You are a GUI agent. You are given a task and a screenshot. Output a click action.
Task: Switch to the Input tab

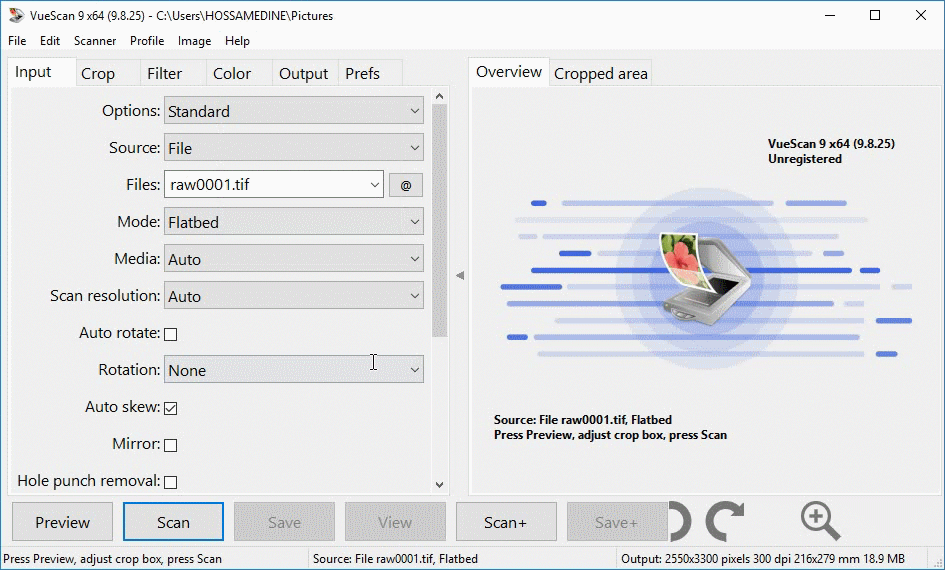point(42,72)
